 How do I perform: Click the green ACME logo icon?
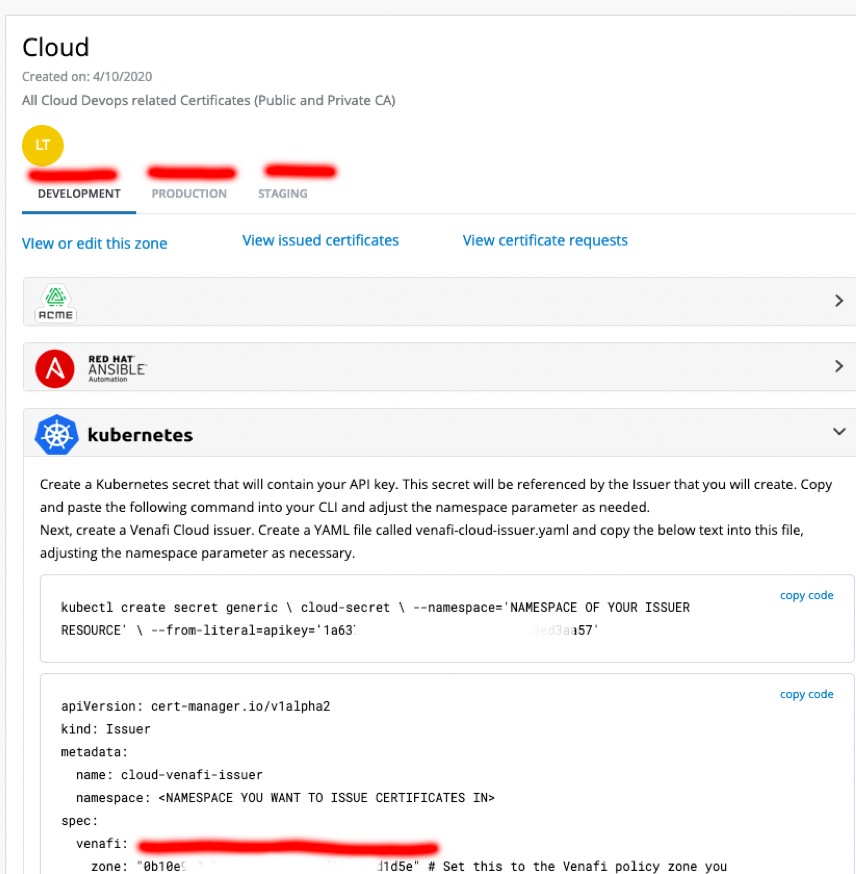click(57, 298)
